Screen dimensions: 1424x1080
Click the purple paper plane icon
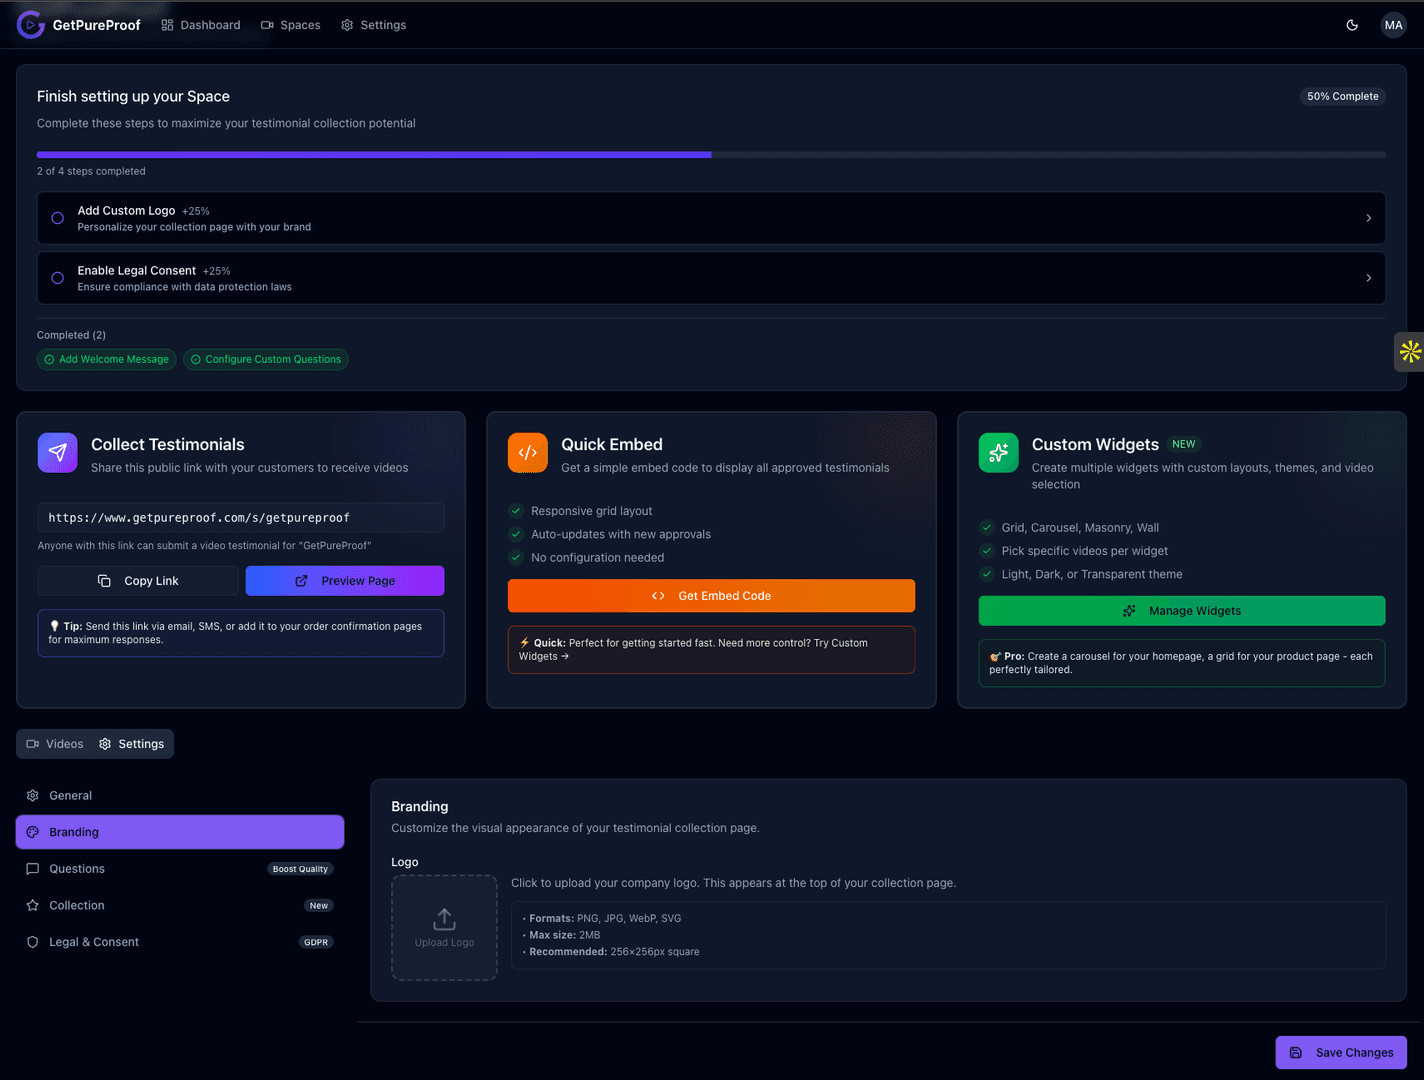tap(58, 453)
